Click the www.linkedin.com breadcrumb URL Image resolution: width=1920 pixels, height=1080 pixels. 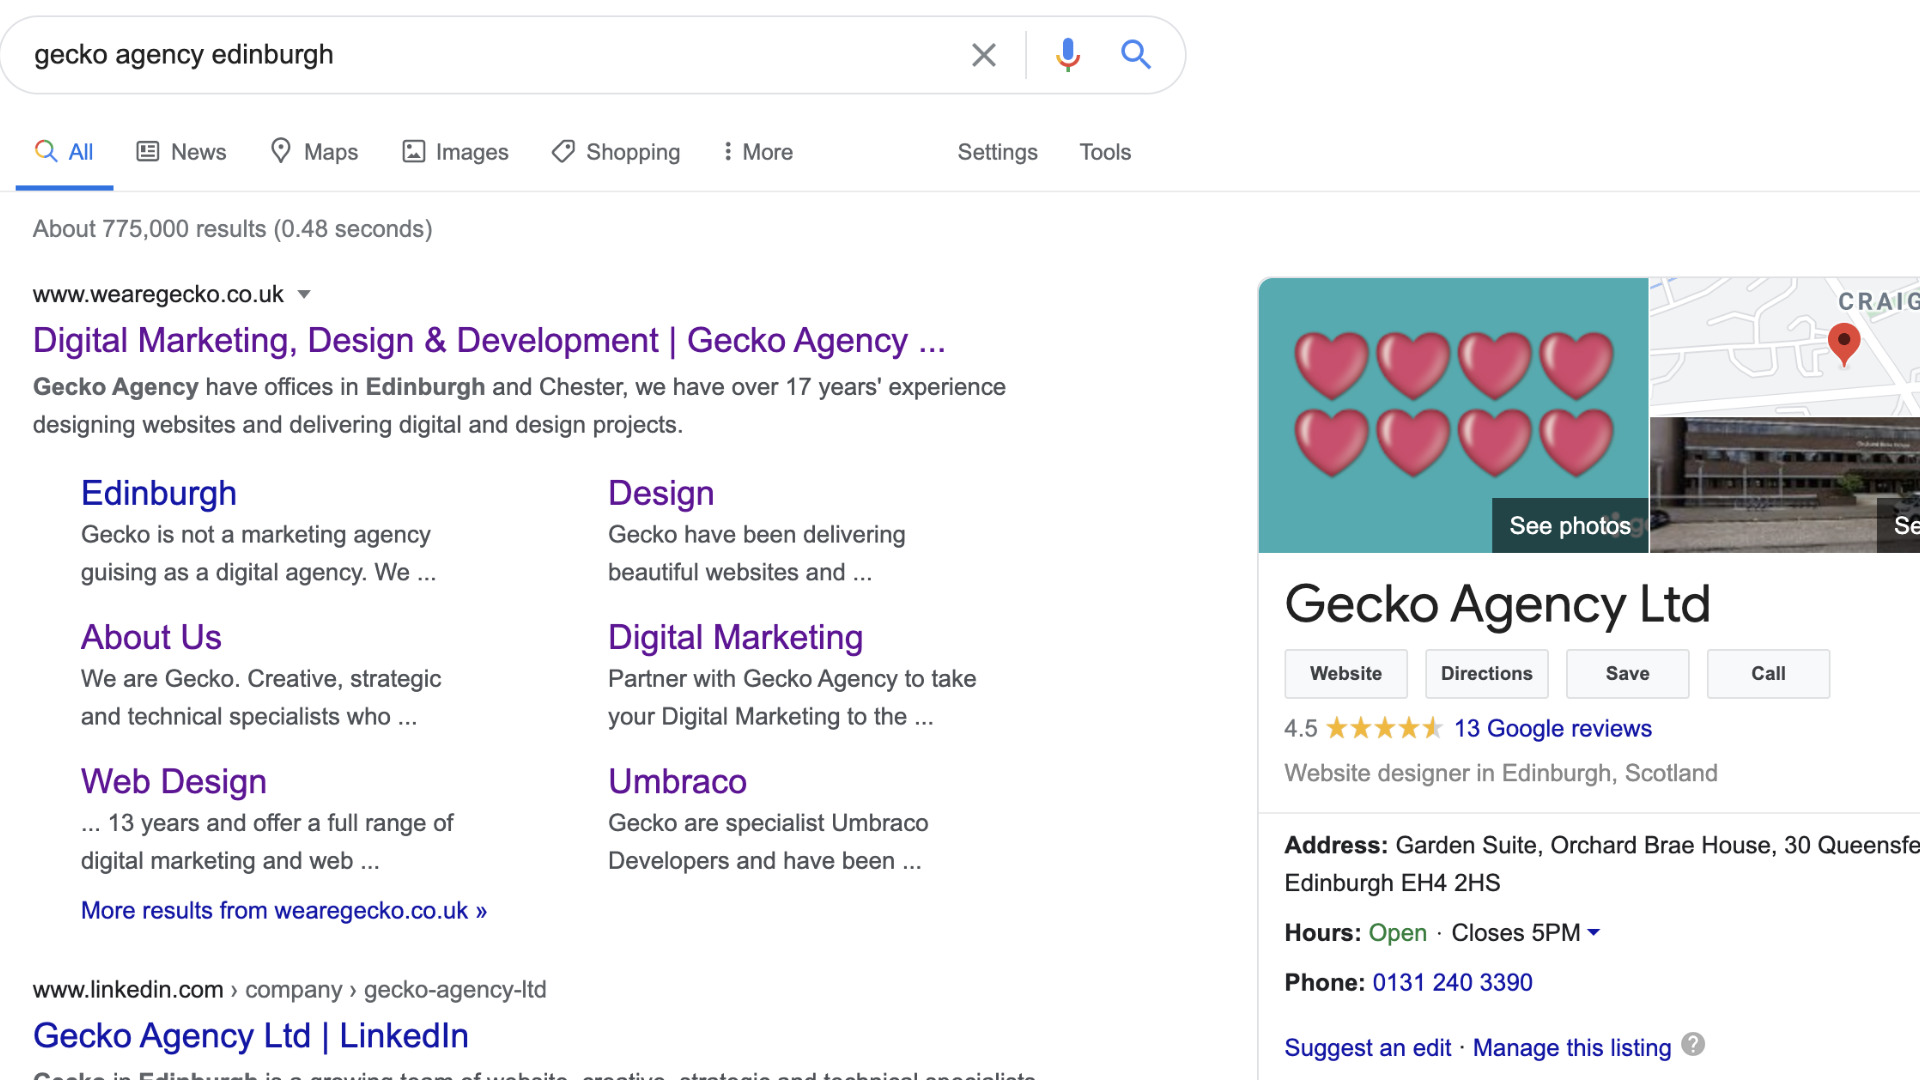click(289, 990)
